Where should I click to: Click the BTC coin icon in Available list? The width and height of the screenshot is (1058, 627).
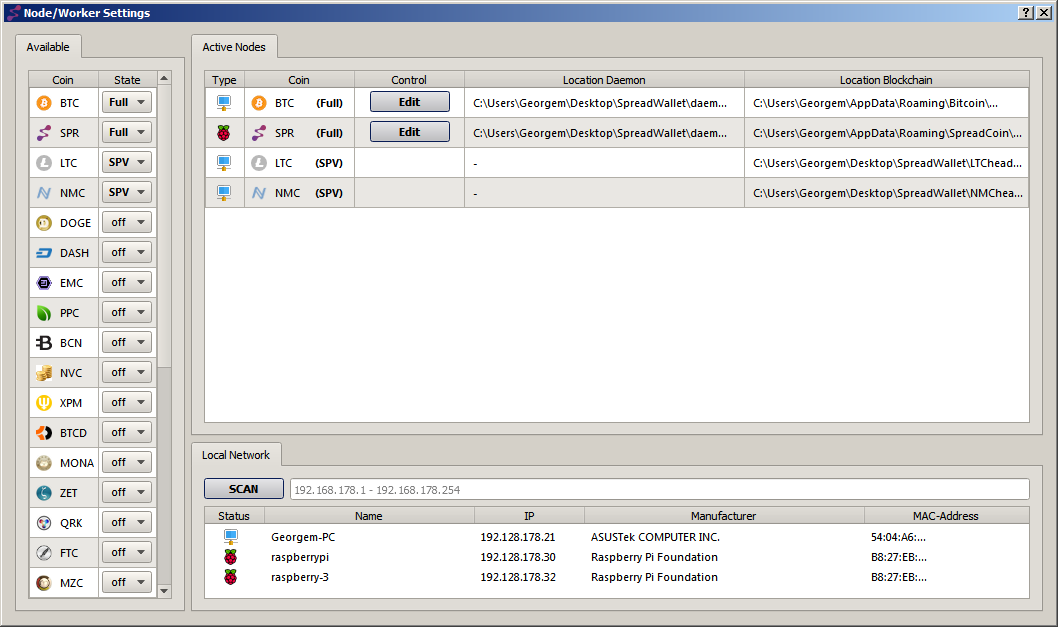click(x=44, y=103)
